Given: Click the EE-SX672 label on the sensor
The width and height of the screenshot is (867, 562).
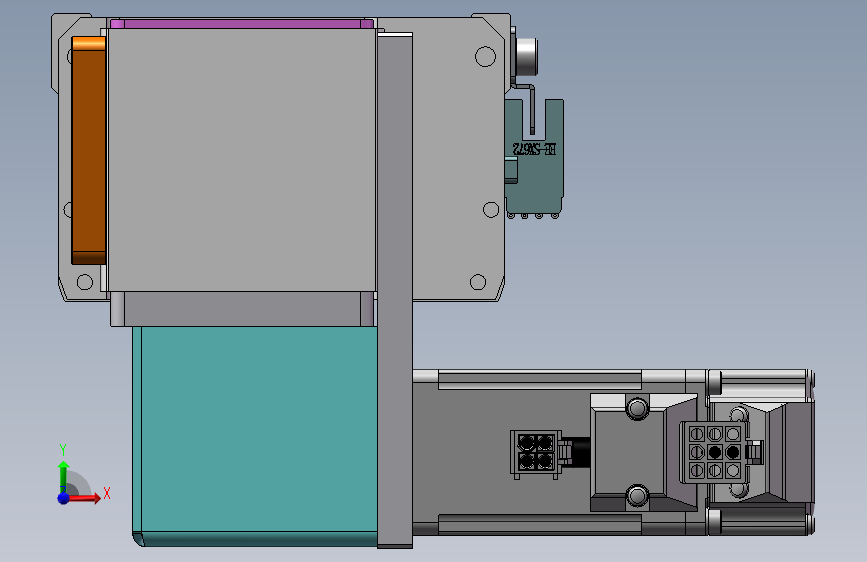Looking at the screenshot, I should click(x=534, y=149).
